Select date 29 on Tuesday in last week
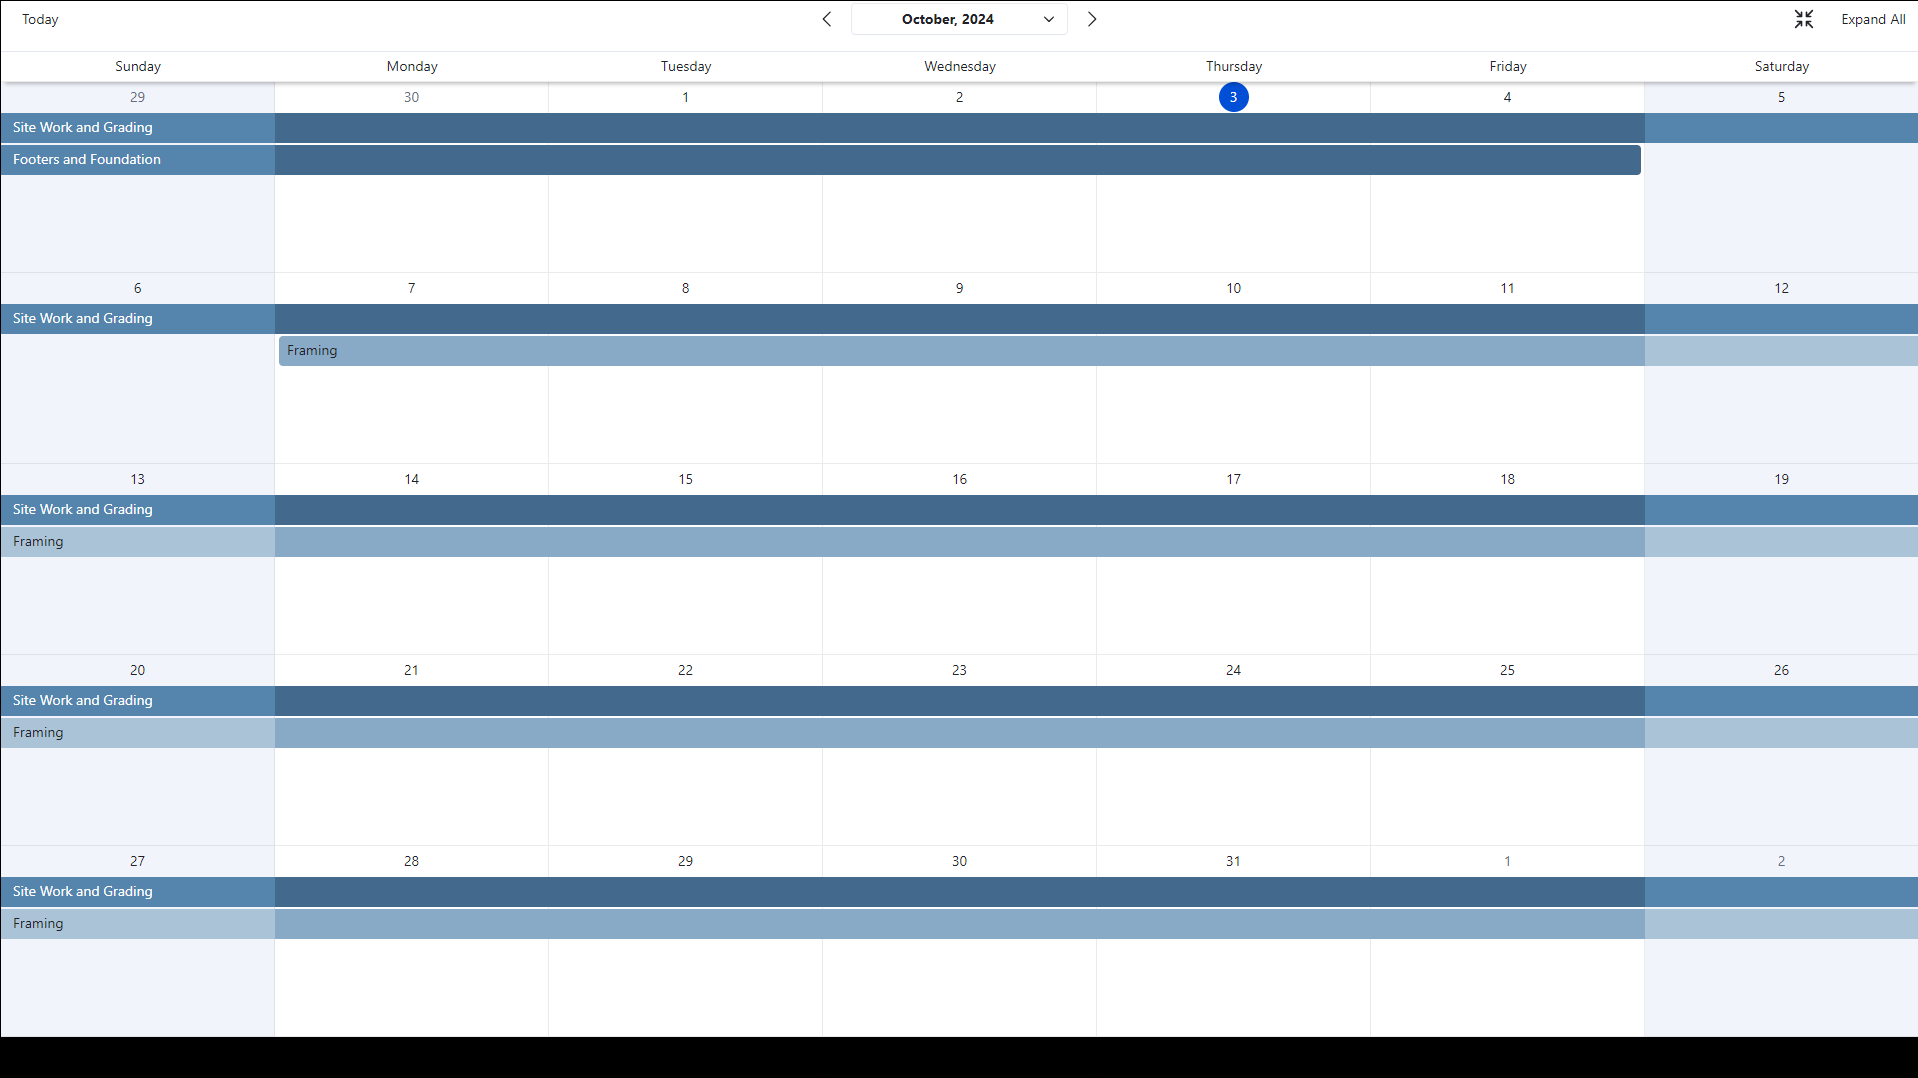Viewport: 1918px width, 1078px height. pyautogui.click(x=685, y=861)
